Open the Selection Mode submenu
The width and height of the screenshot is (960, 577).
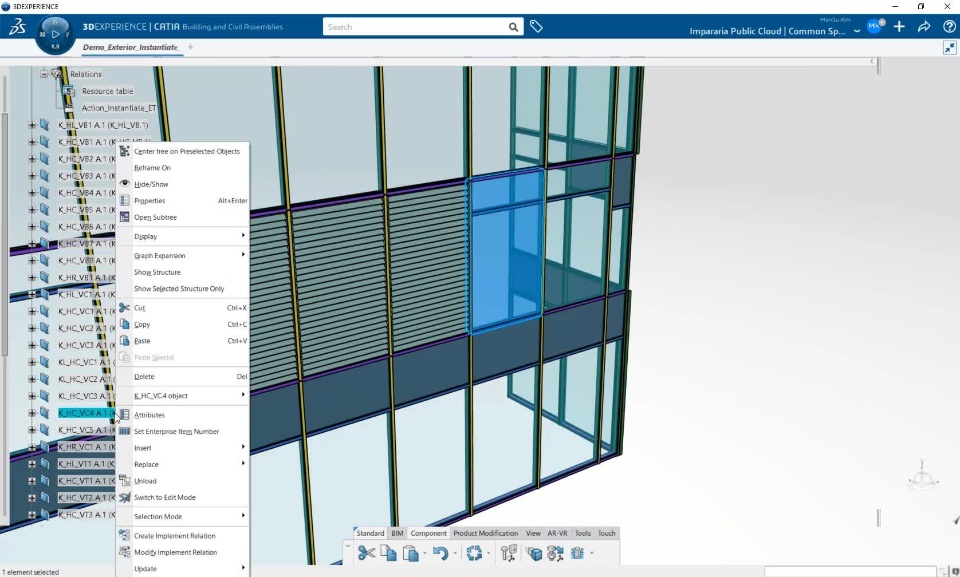182,516
